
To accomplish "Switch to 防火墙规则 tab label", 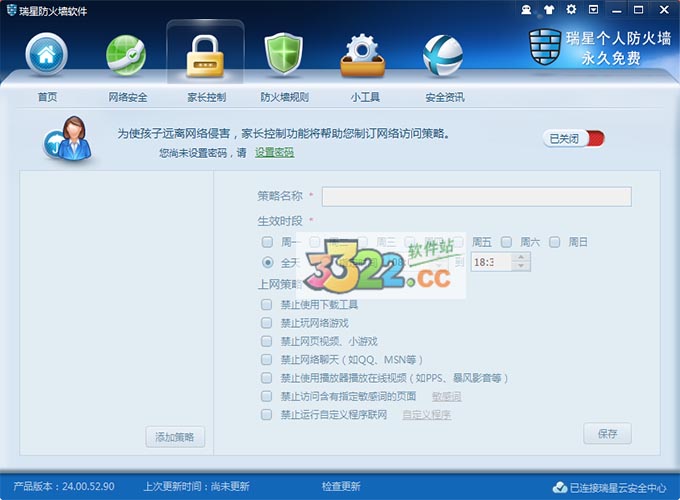I will (x=284, y=97).
